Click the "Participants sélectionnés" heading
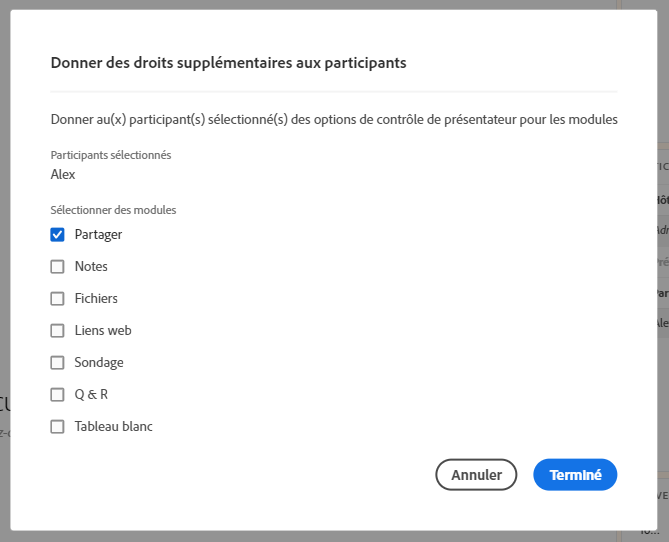This screenshot has height=542, width=669. (111, 155)
